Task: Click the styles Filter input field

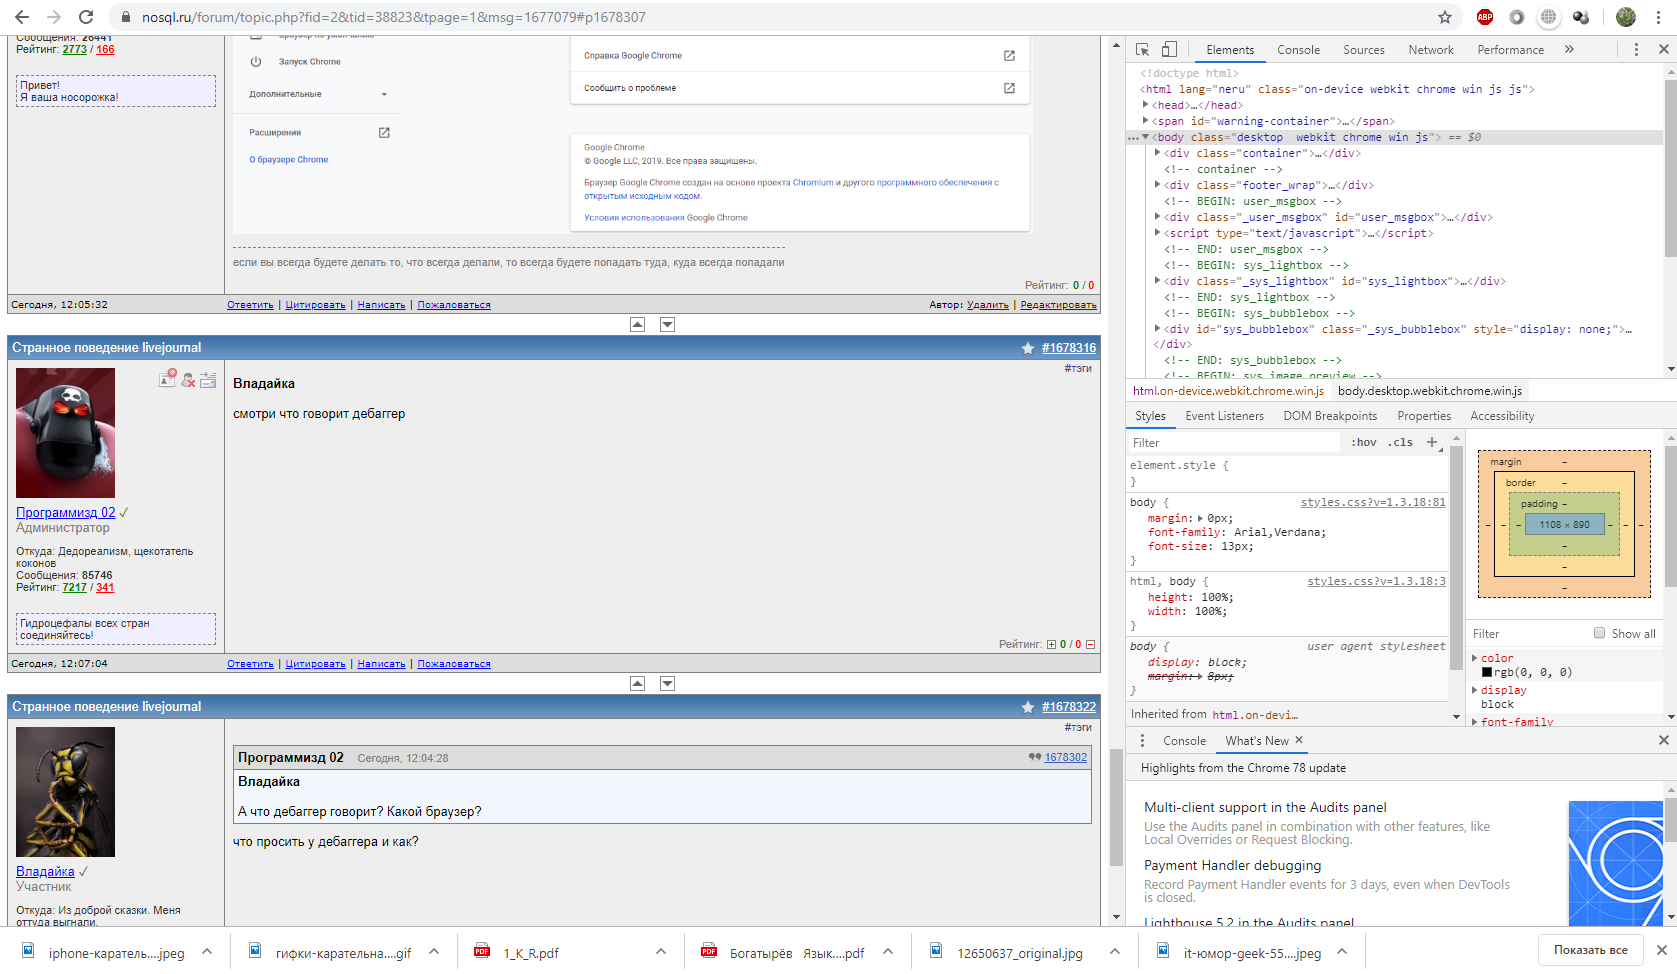Action: pyautogui.click(x=1230, y=442)
